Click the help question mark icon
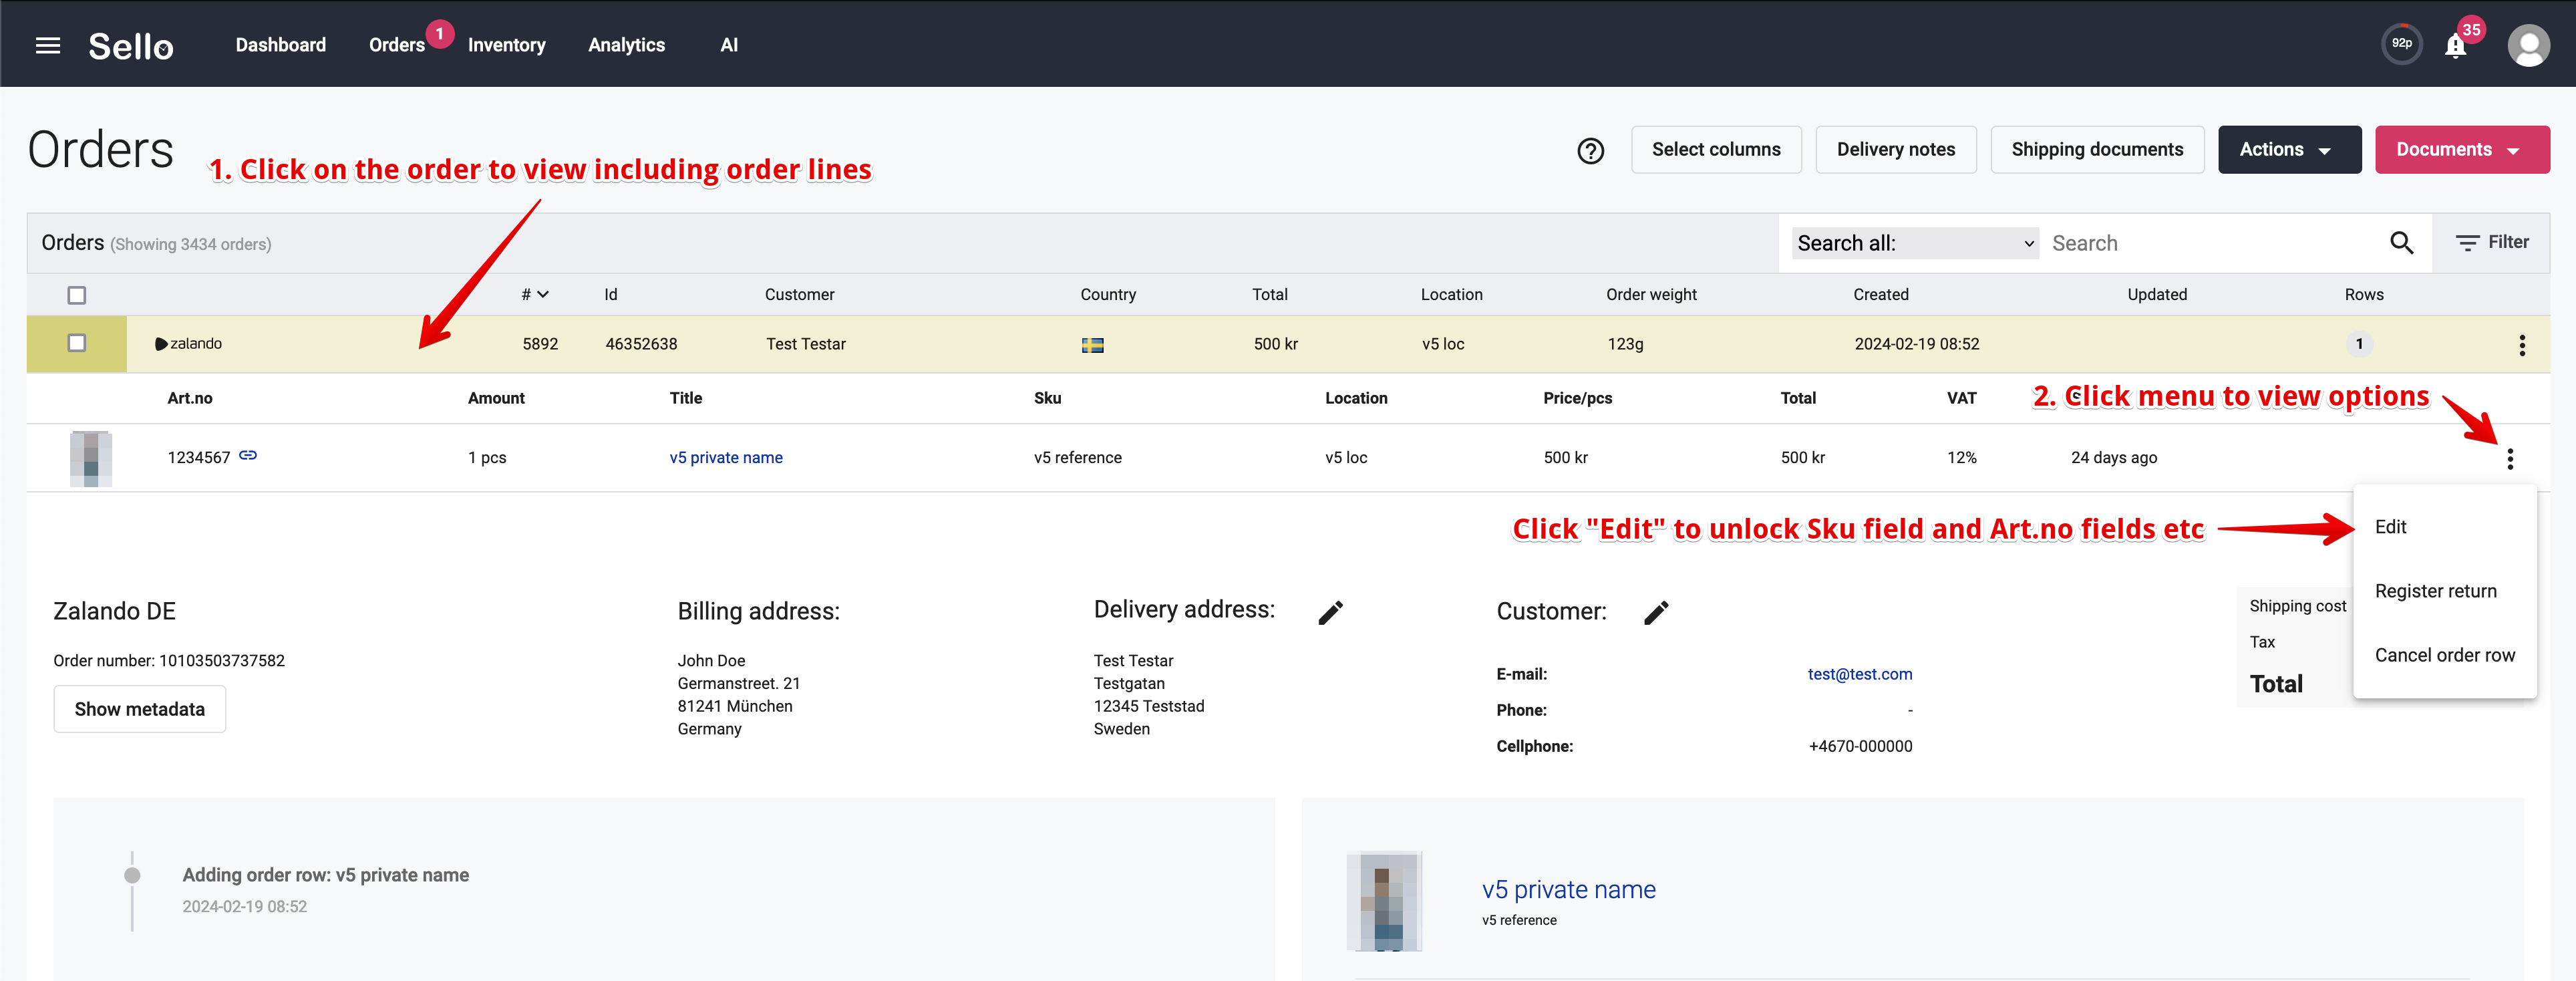This screenshot has width=2576, height=981. pos(1590,150)
